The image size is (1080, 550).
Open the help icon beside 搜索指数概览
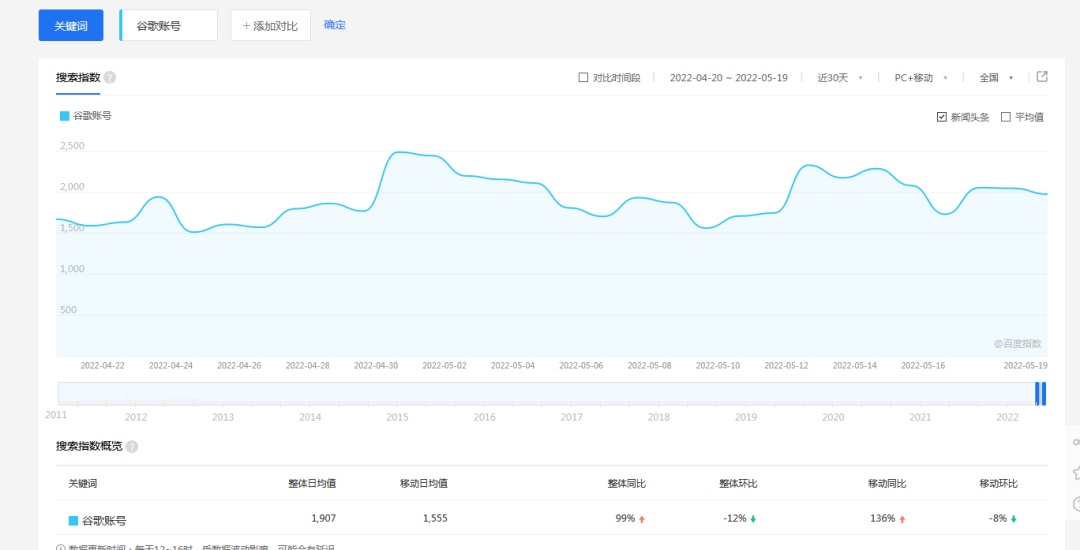132,447
